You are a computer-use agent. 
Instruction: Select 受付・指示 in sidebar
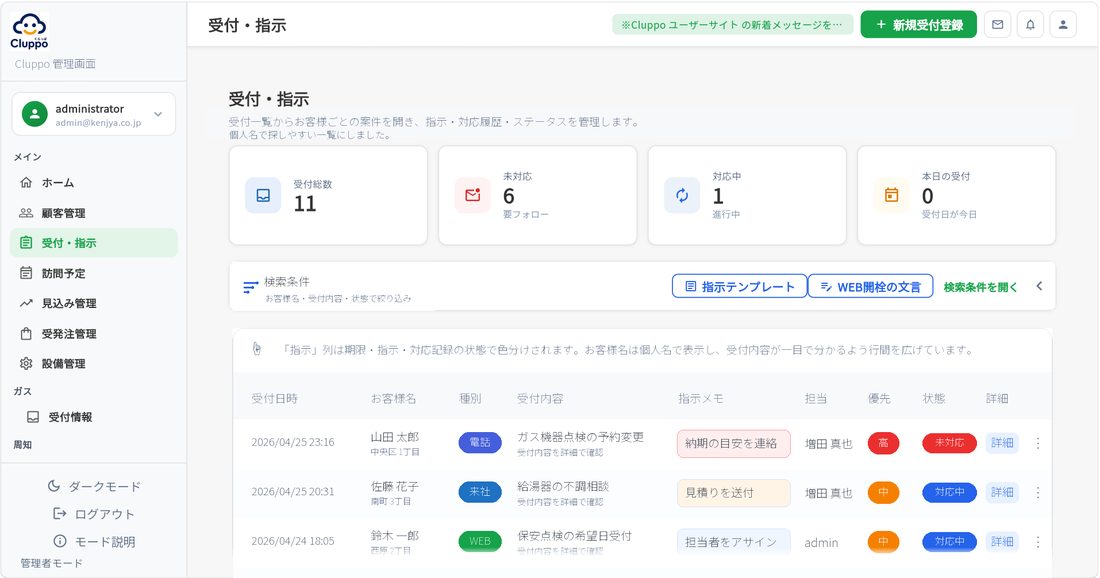click(x=94, y=243)
